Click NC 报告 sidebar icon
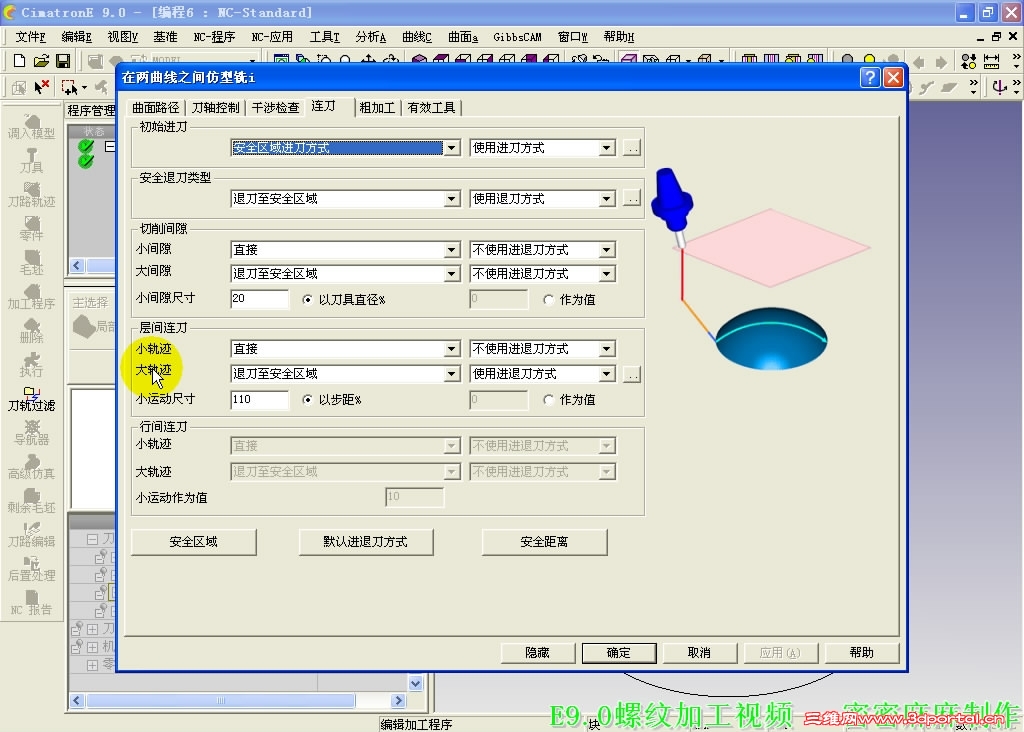This screenshot has width=1024, height=732. [x=31, y=602]
